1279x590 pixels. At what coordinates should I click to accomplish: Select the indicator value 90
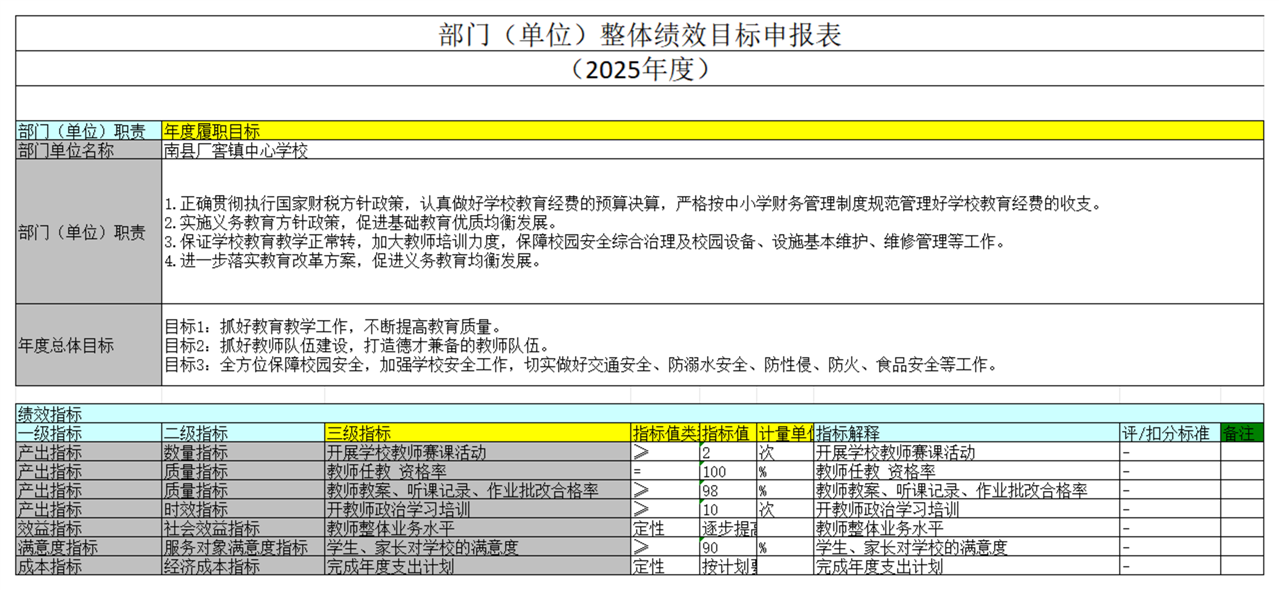(x=728, y=547)
